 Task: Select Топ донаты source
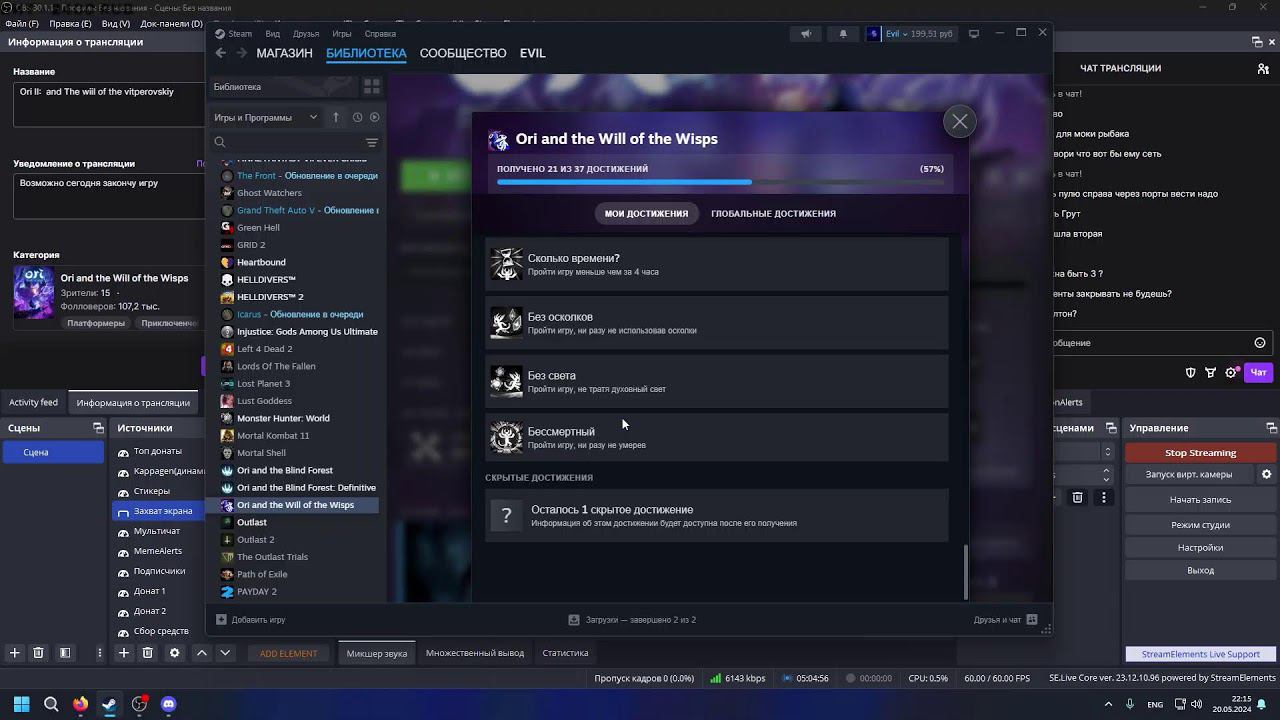157,451
